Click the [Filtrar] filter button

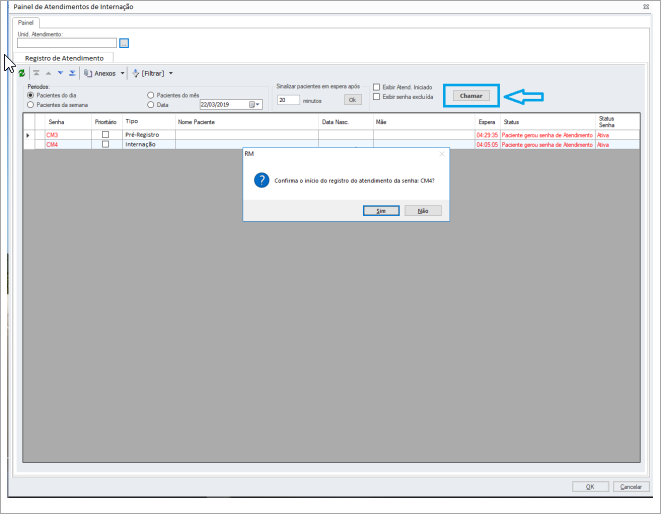(x=148, y=73)
